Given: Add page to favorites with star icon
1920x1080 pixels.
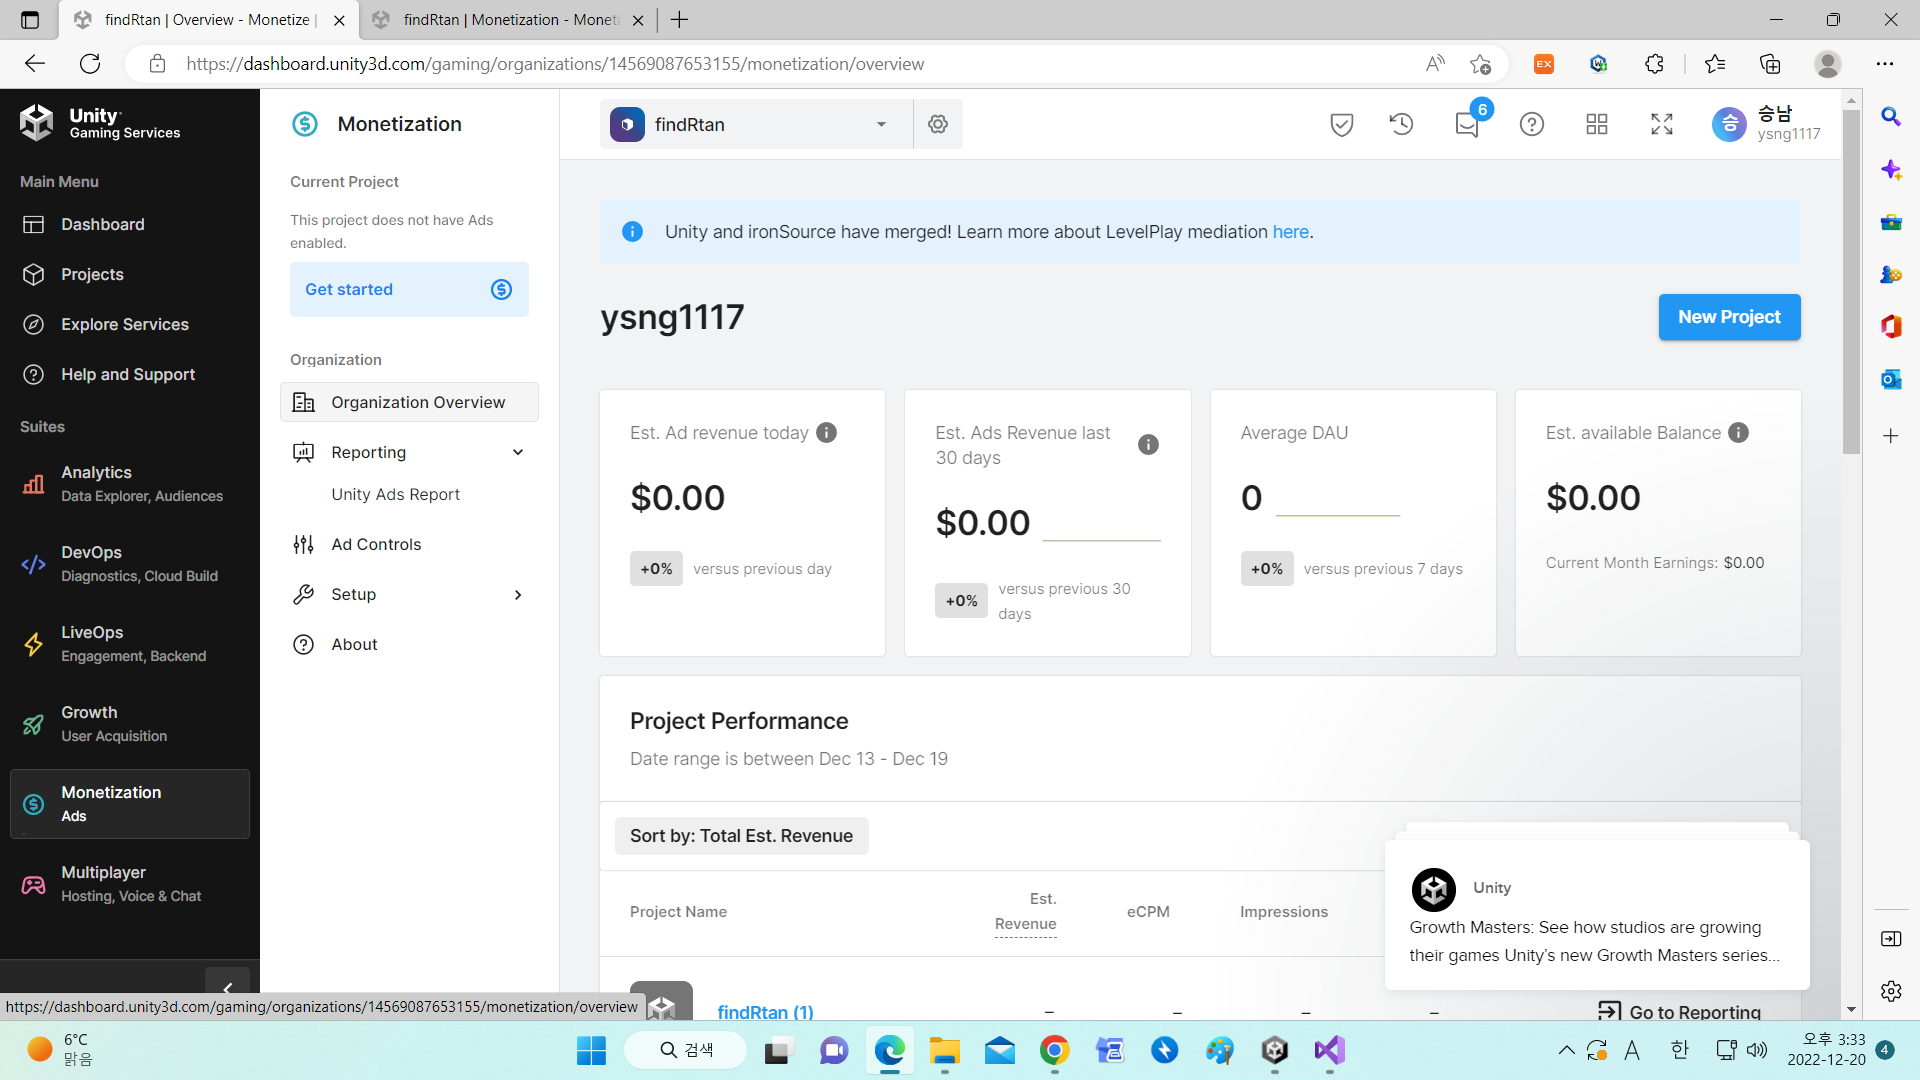Looking at the screenshot, I should pos(1480,64).
